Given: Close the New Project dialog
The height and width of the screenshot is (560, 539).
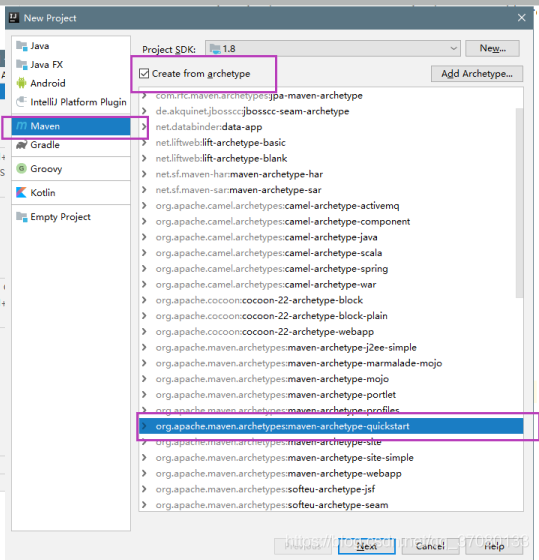Looking at the screenshot, I should click(521, 18).
